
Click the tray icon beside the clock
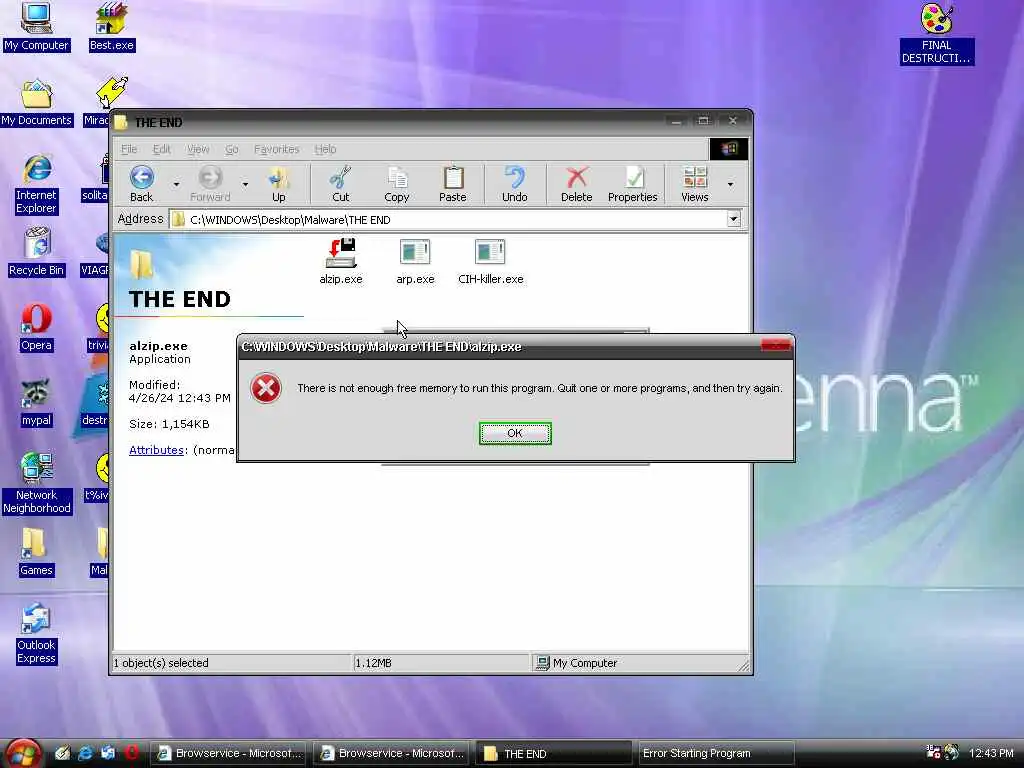tap(952, 752)
